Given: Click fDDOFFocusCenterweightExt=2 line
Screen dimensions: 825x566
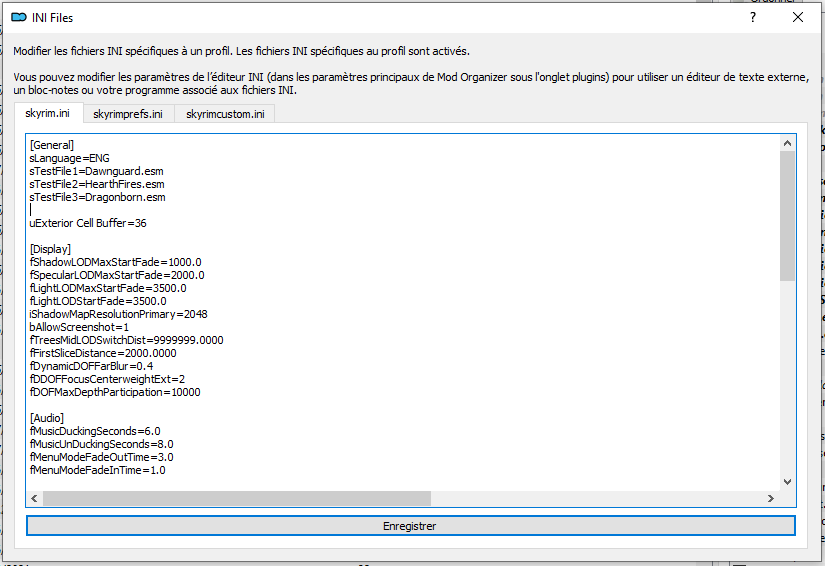Looking at the screenshot, I should (x=107, y=379).
